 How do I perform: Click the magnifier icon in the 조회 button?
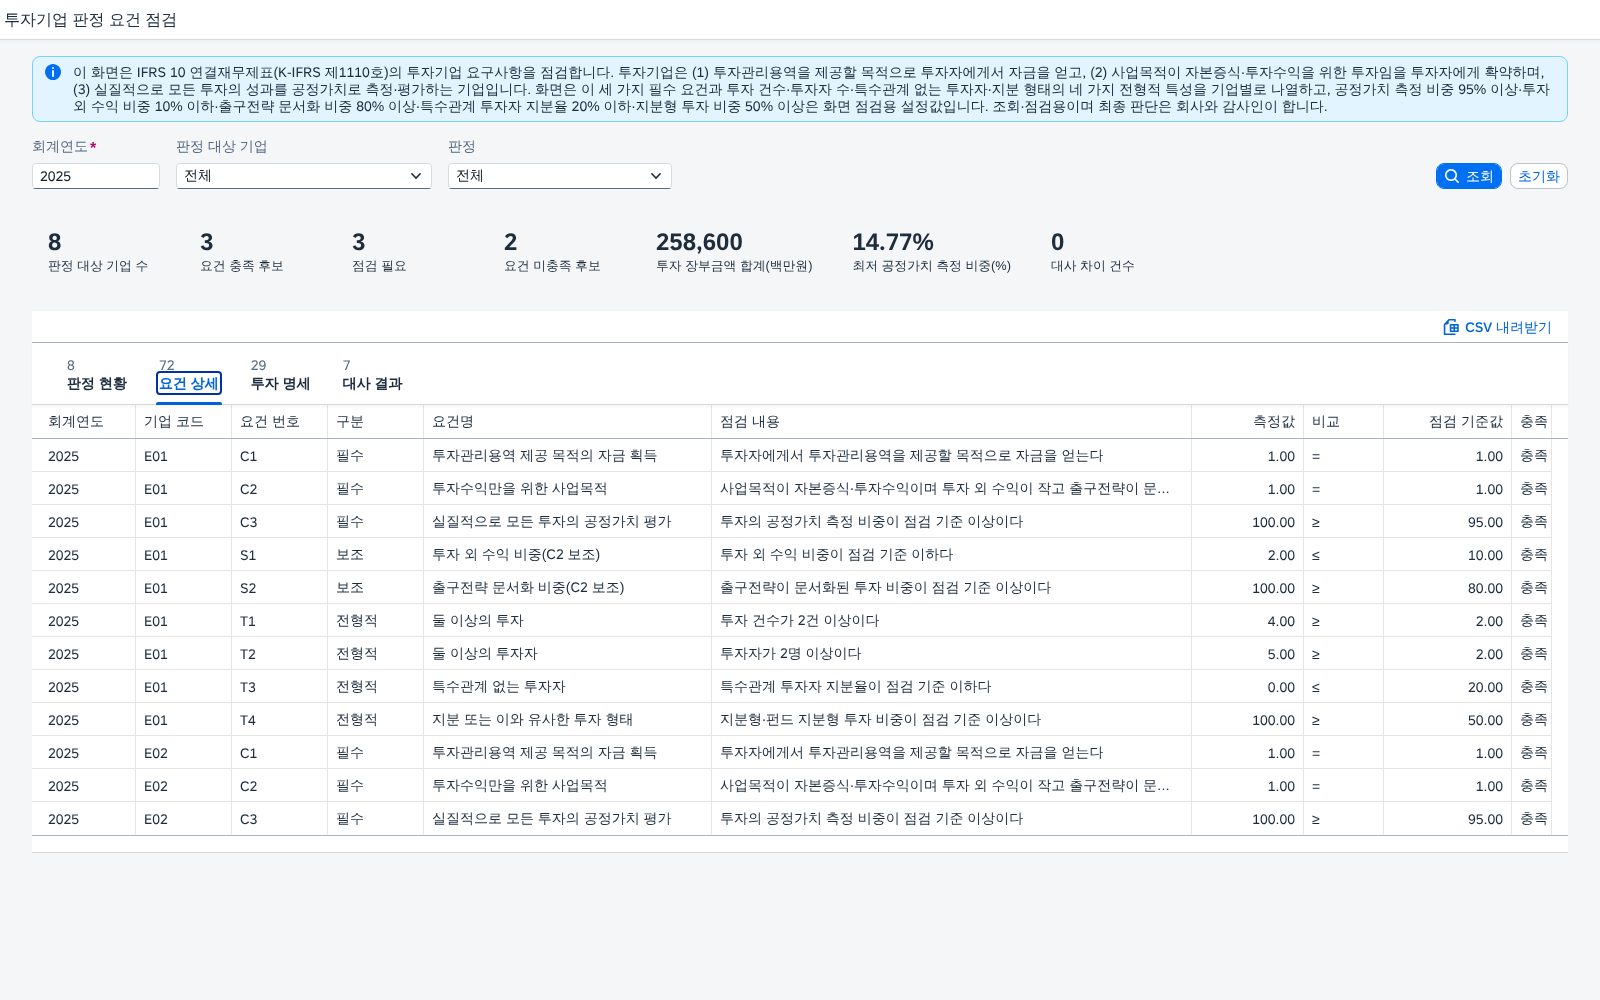pyautogui.click(x=1452, y=176)
